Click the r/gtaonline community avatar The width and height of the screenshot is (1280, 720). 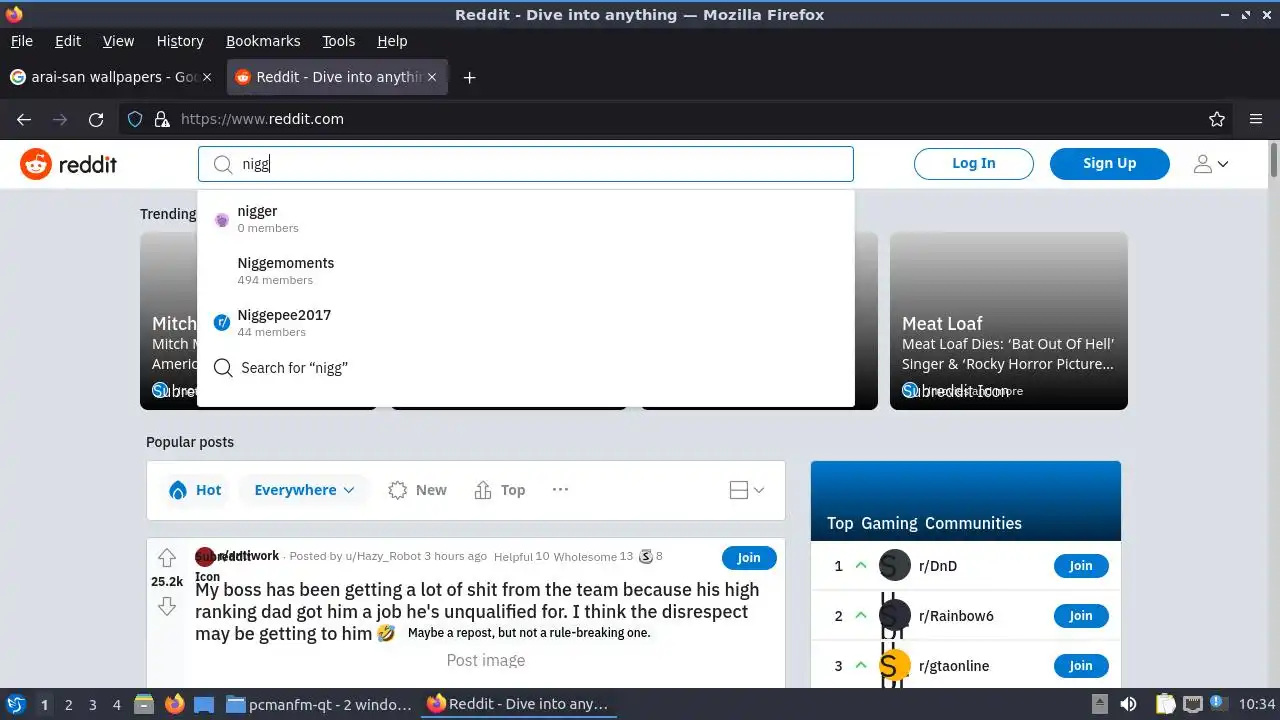tap(895, 666)
